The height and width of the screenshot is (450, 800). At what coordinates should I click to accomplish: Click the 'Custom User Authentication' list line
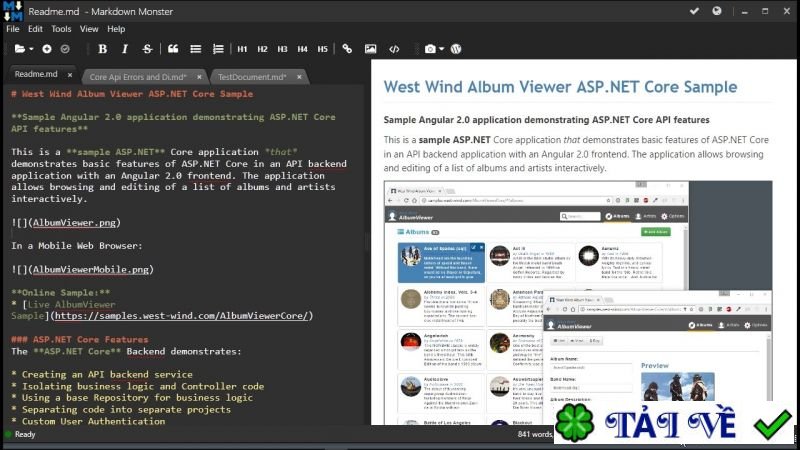click(x=88, y=421)
